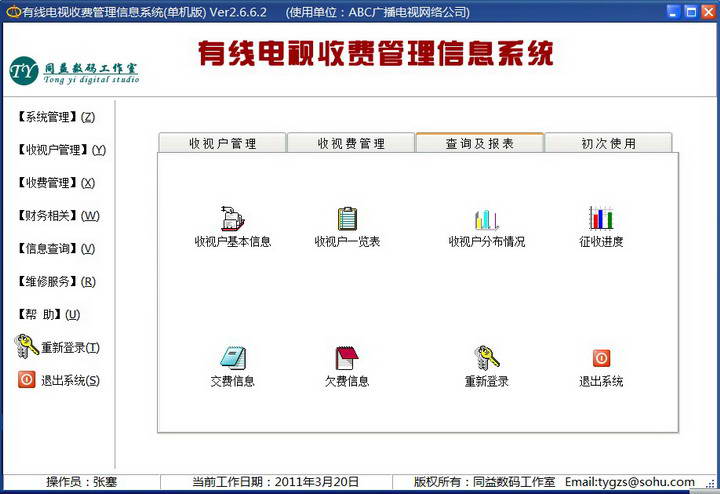720x494 pixels.
Task: Click the sidebar keys icon for 重新登录
Action: pos(26,346)
